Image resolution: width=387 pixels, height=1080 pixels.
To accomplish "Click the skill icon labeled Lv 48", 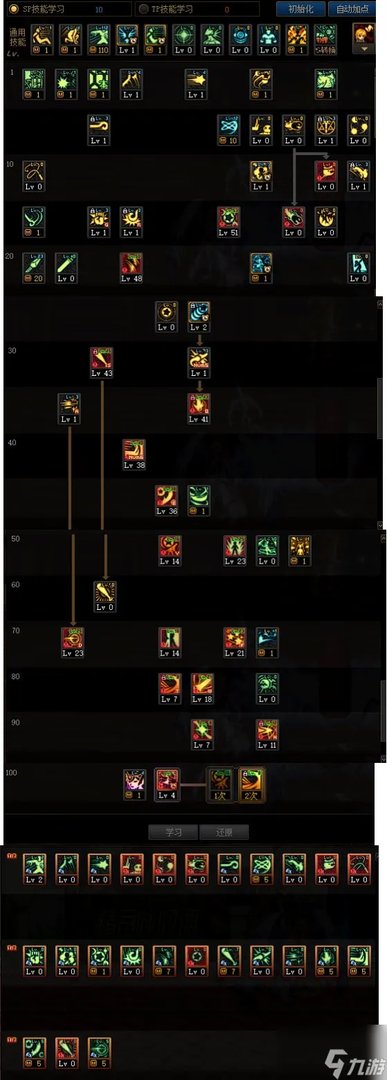I will point(131,268).
